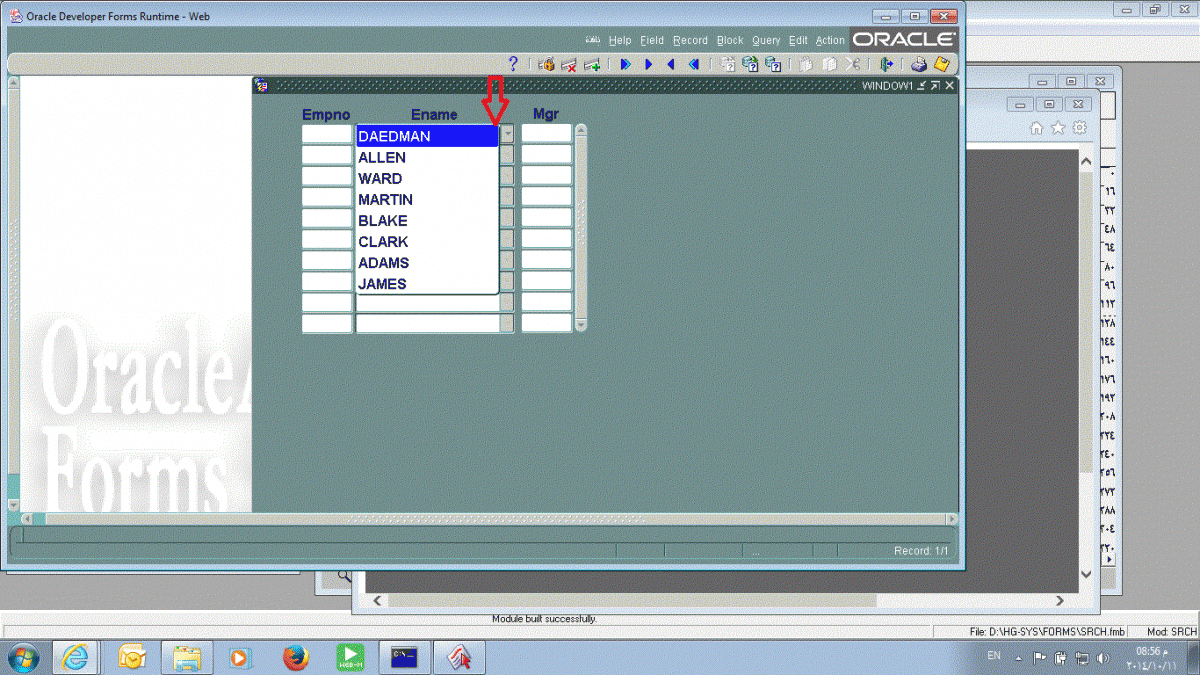This screenshot has width=1200, height=675.
Task: Open the Ename dropdown in the last row
Action: [507, 323]
